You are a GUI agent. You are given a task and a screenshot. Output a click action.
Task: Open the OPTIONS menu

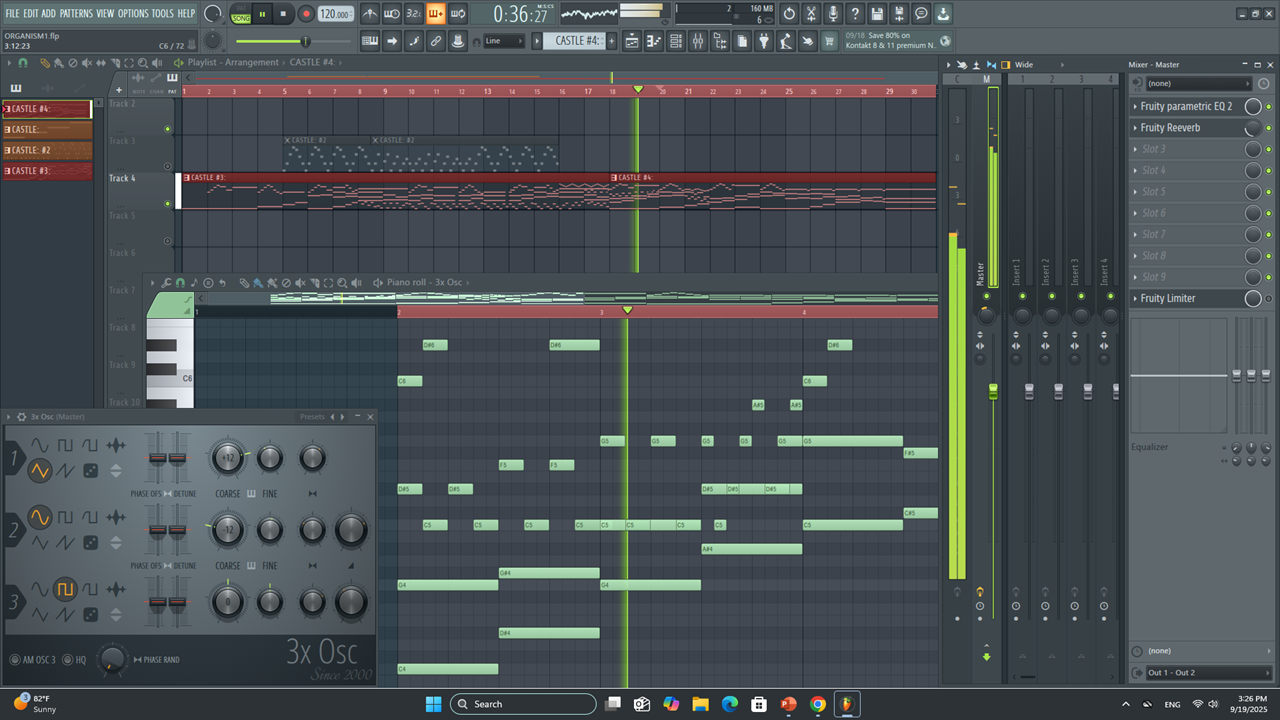[133, 14]
